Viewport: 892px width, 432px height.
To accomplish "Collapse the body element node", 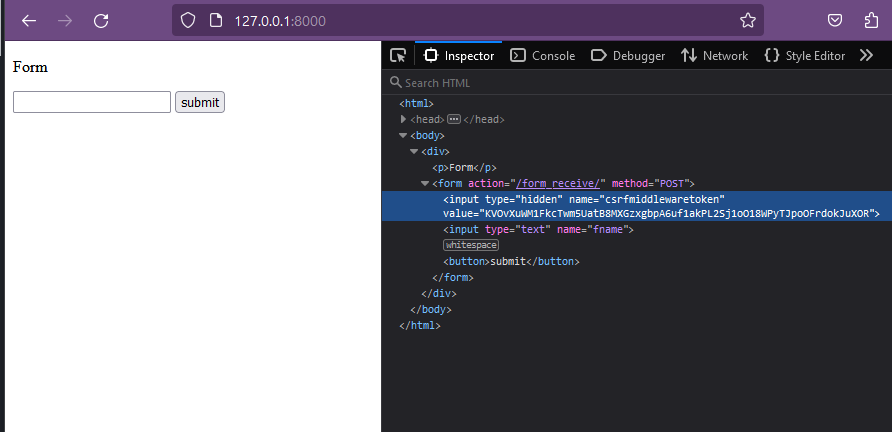I will tap(403, 135).
